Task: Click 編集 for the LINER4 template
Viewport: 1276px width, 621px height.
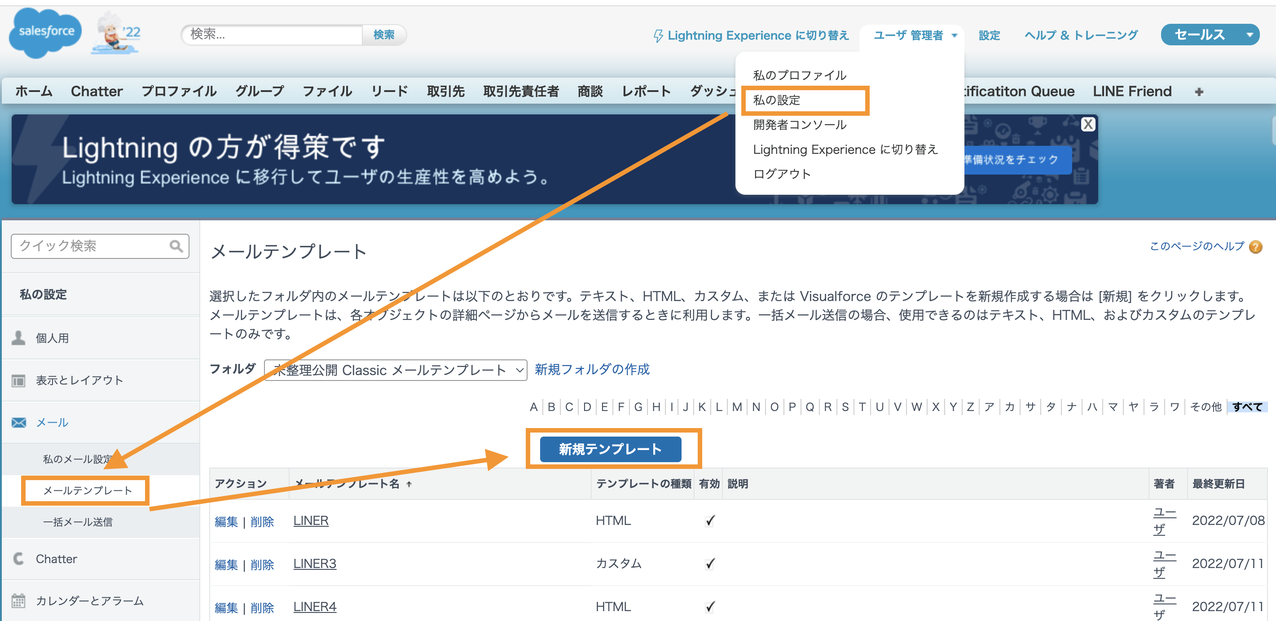Action: 226,608
